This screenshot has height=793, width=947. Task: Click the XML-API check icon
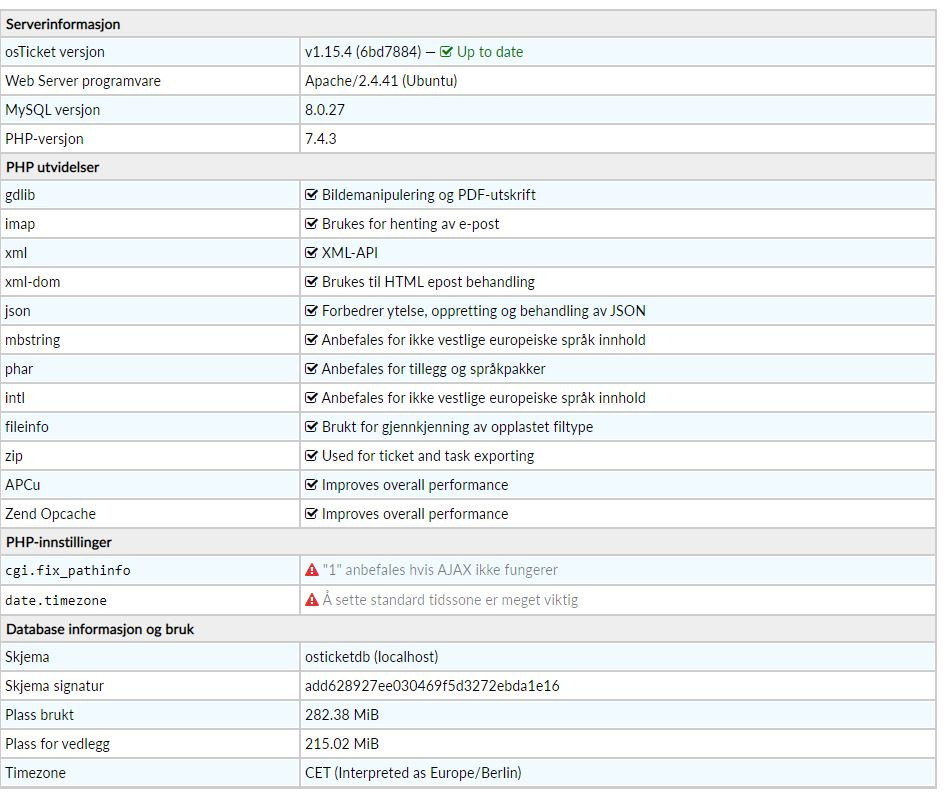click(x=311, y=253)
